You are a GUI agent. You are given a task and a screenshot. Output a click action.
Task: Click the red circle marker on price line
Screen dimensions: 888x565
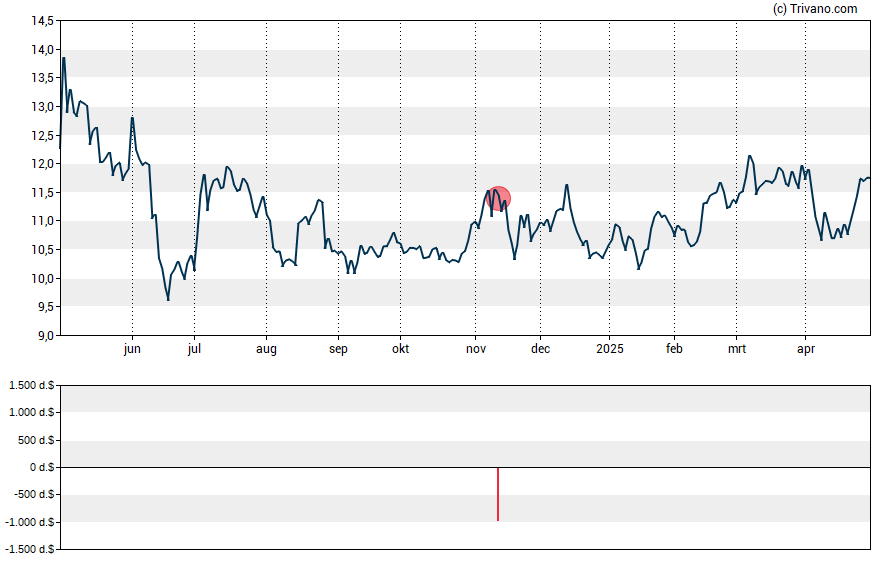498,198
